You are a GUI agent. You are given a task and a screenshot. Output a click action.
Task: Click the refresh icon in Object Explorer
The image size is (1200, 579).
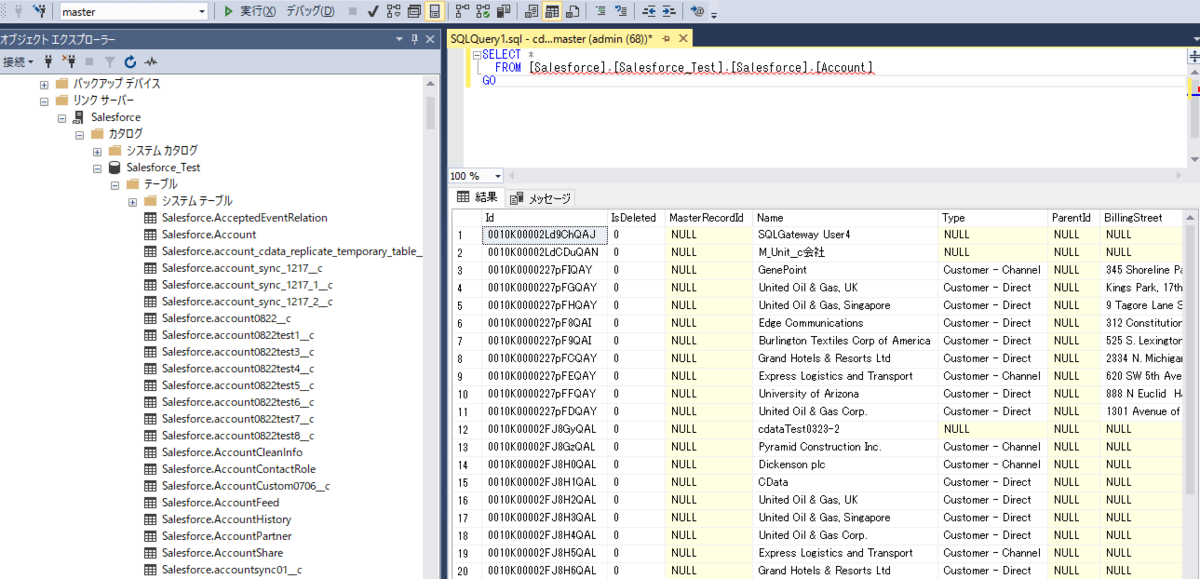130,62
